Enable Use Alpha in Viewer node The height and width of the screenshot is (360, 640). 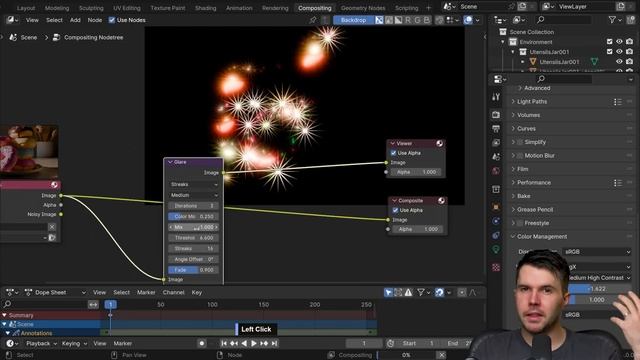click(x=393, y=153)
